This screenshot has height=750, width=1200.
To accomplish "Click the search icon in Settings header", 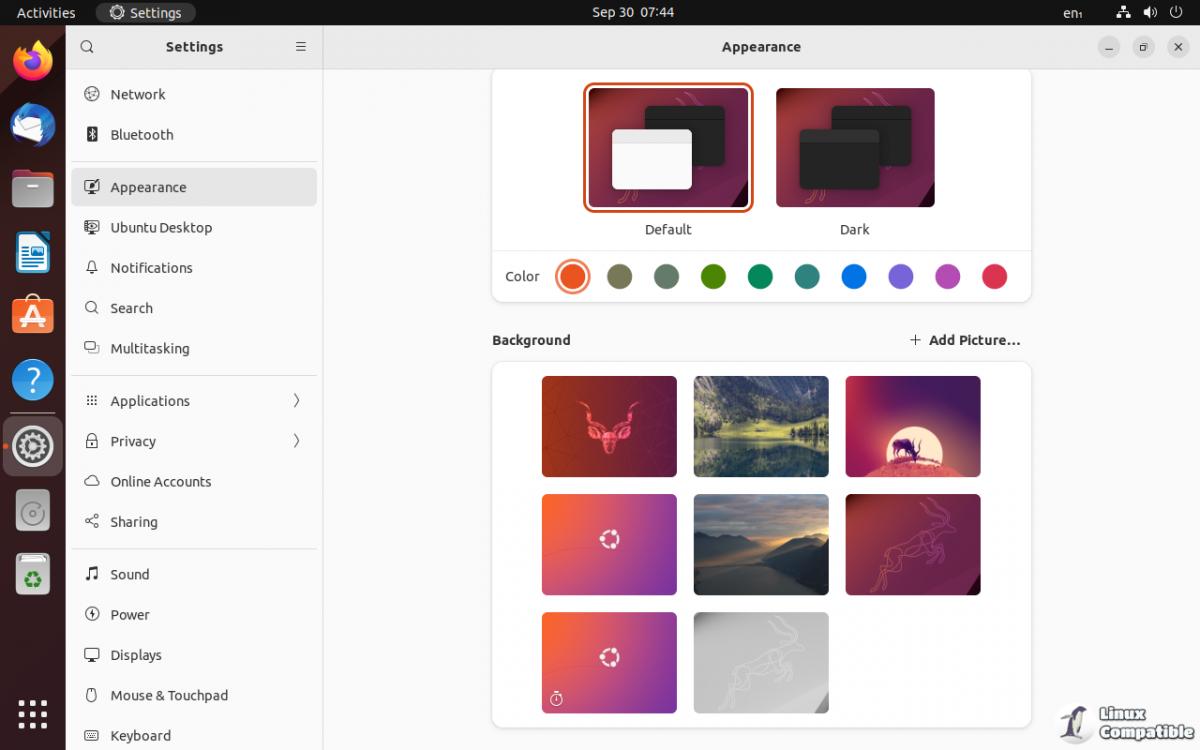I will (x=87, y=47).
